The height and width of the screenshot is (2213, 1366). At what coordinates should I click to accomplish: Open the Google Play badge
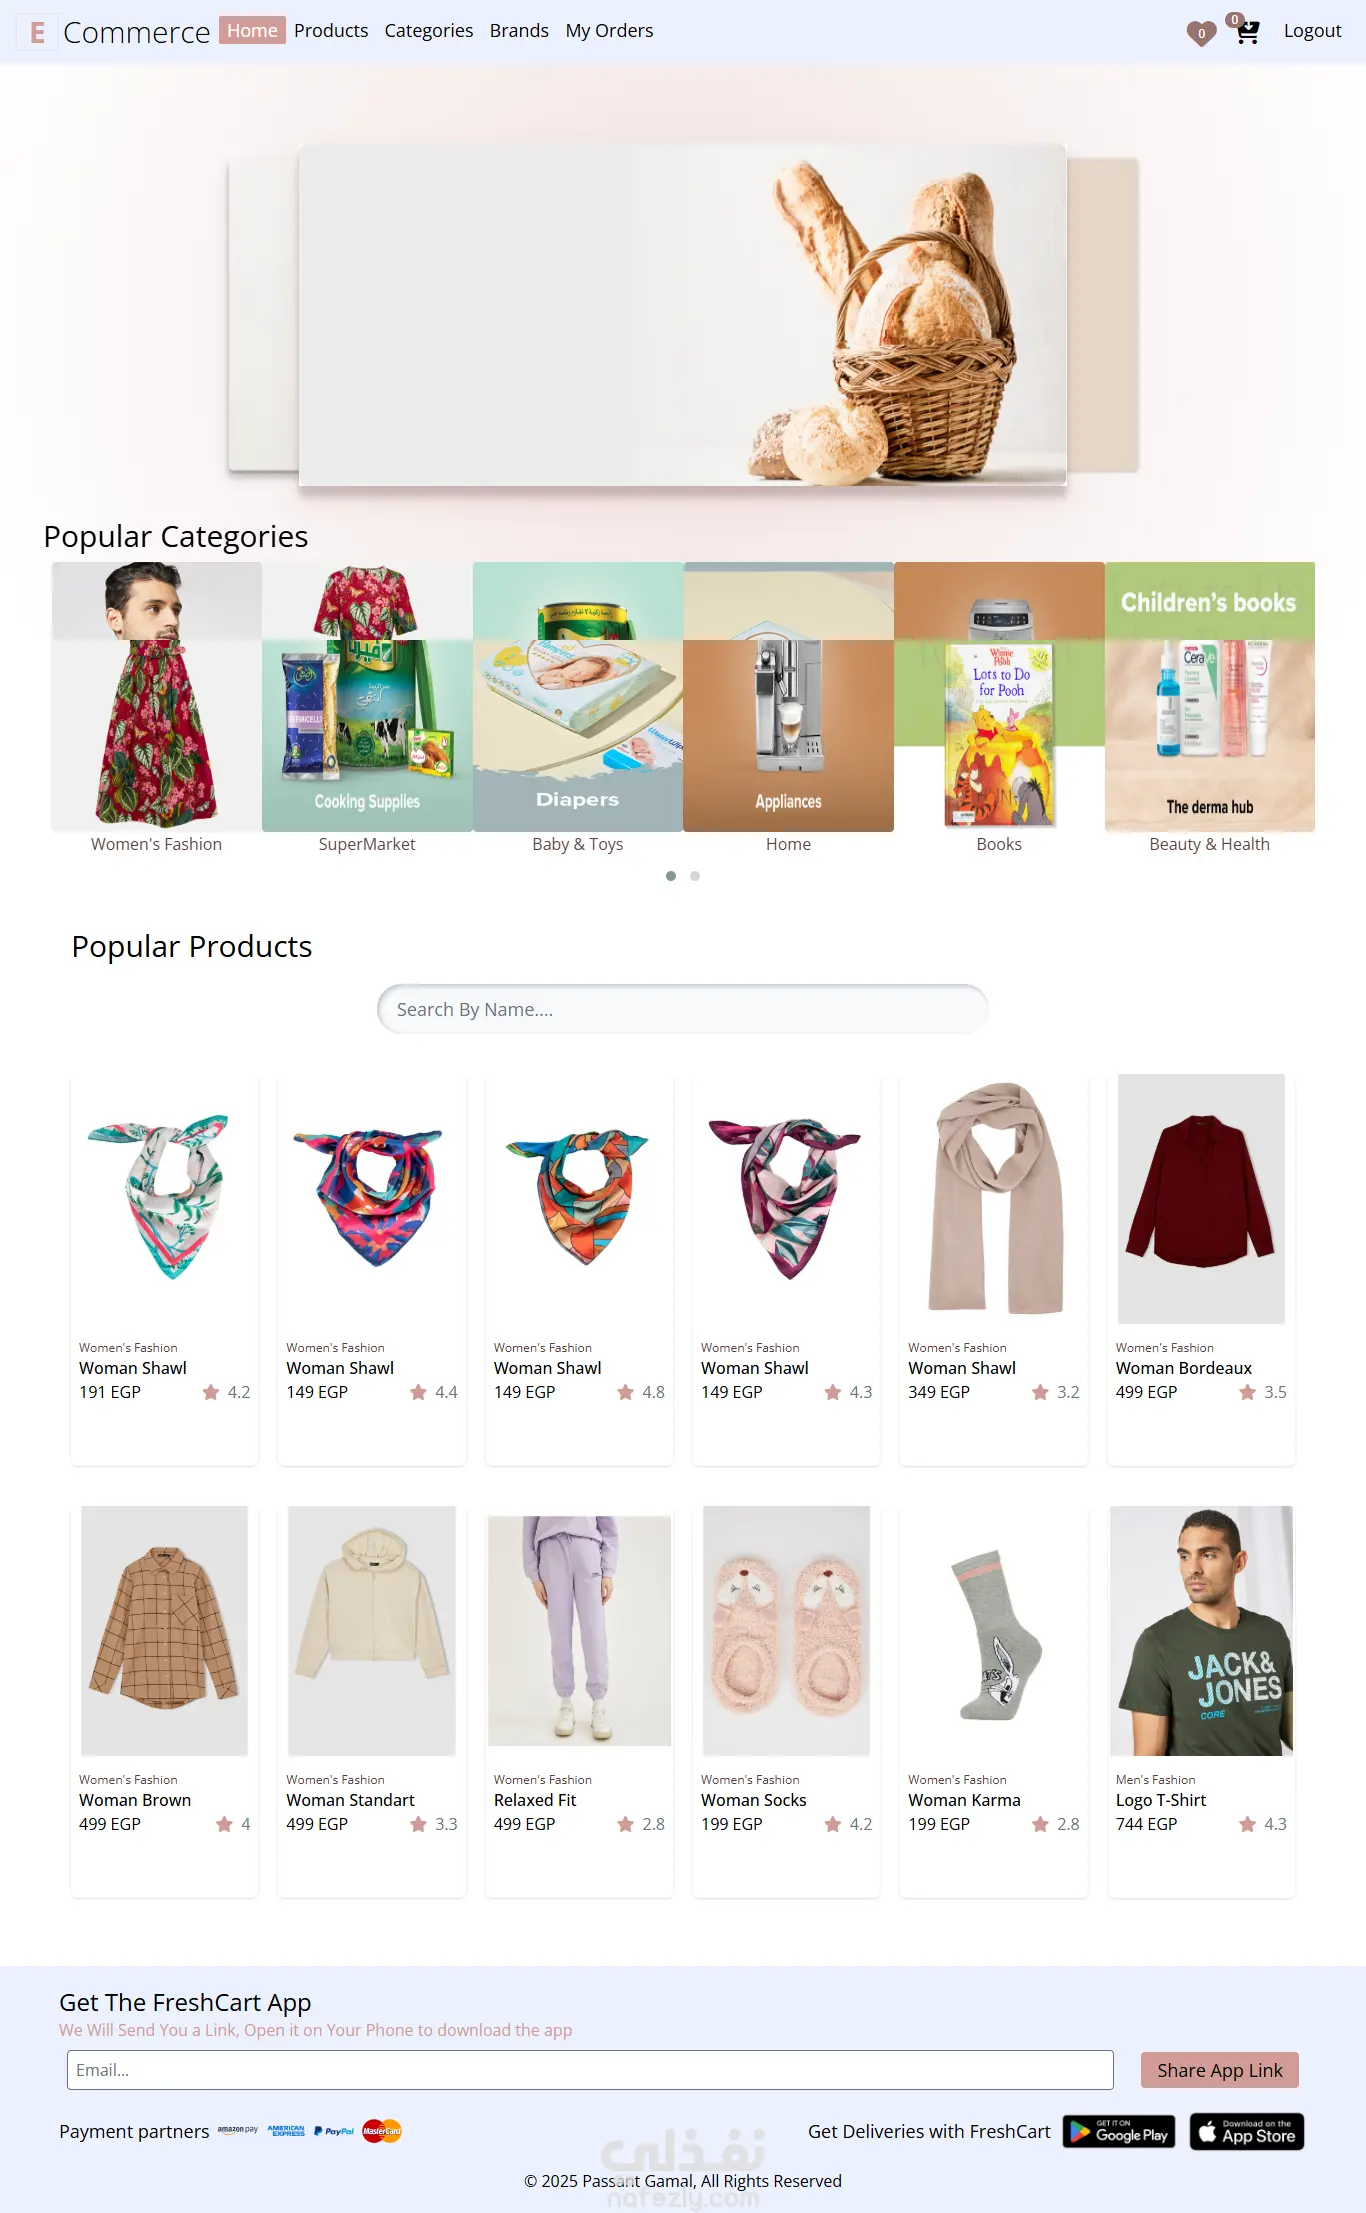click(1119, 2131)
